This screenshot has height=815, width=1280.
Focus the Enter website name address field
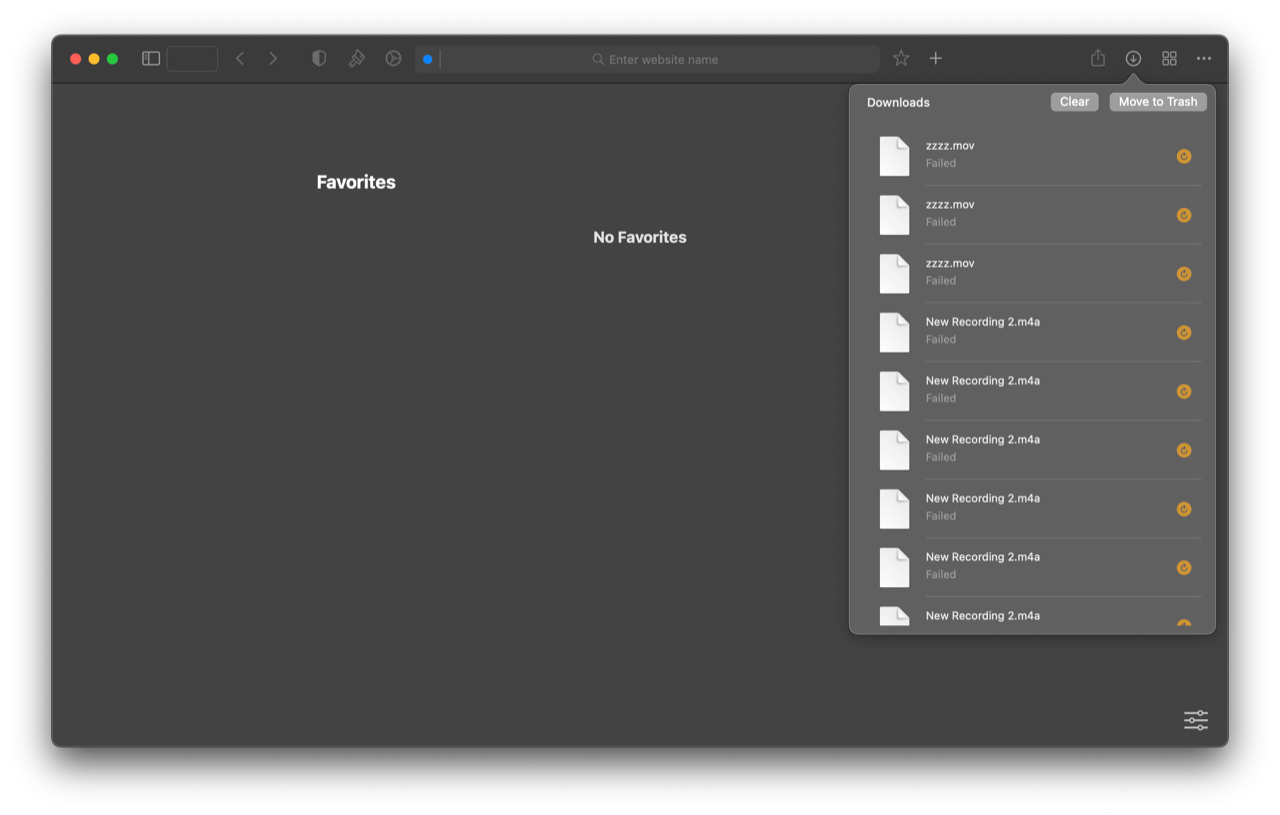click(x=662, y=60)
